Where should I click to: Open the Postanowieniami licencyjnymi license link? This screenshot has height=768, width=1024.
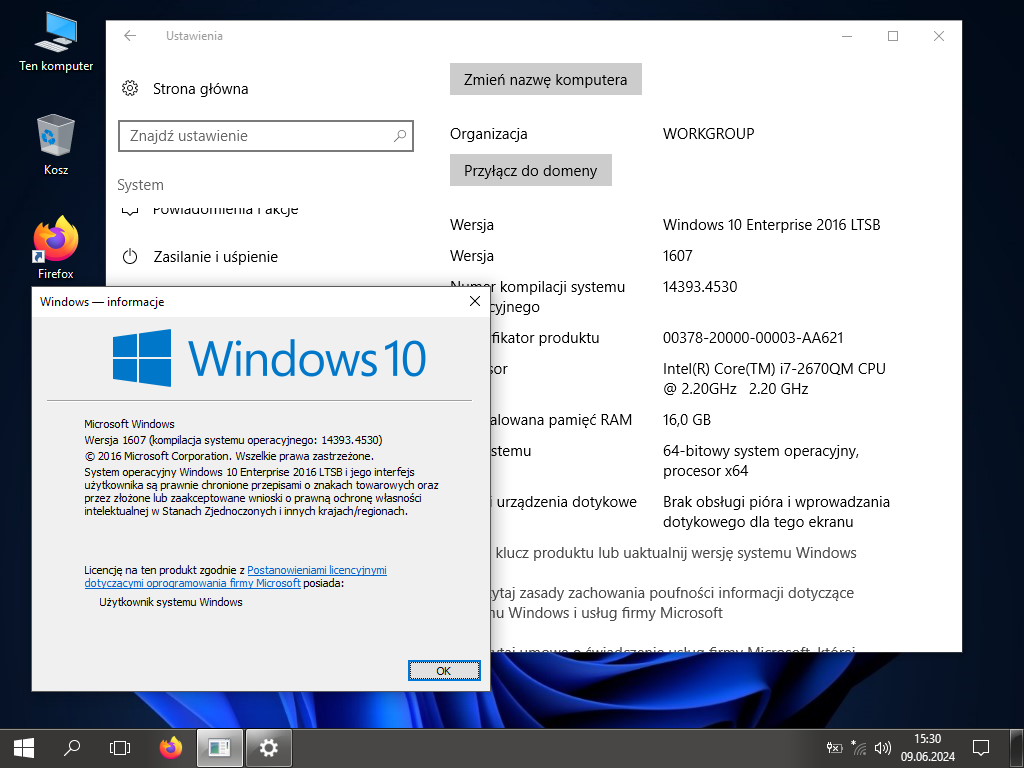(x=316, y=570)
